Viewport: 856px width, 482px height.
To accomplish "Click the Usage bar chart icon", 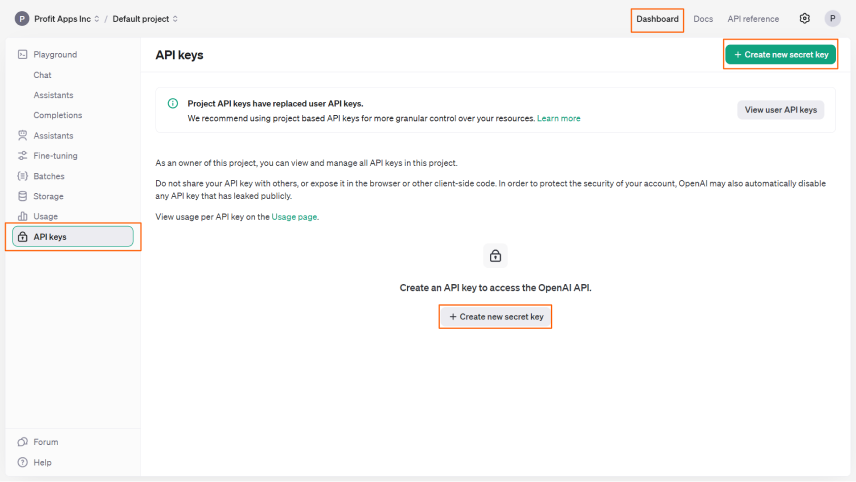I will coord(22,216).
